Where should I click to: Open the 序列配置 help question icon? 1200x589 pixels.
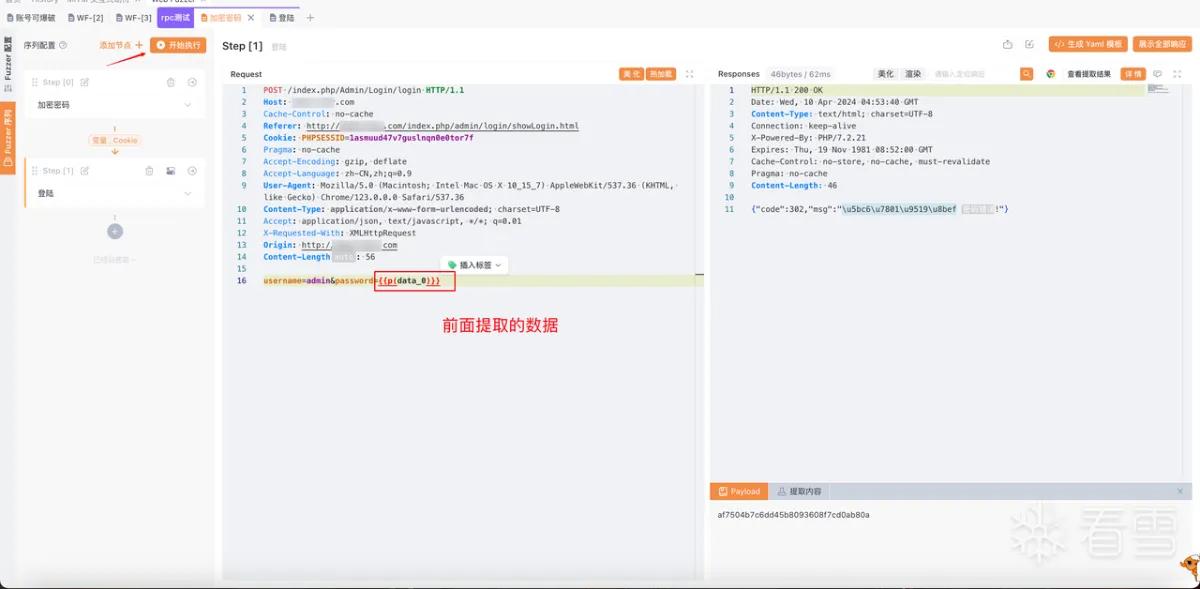coord(64,45)
